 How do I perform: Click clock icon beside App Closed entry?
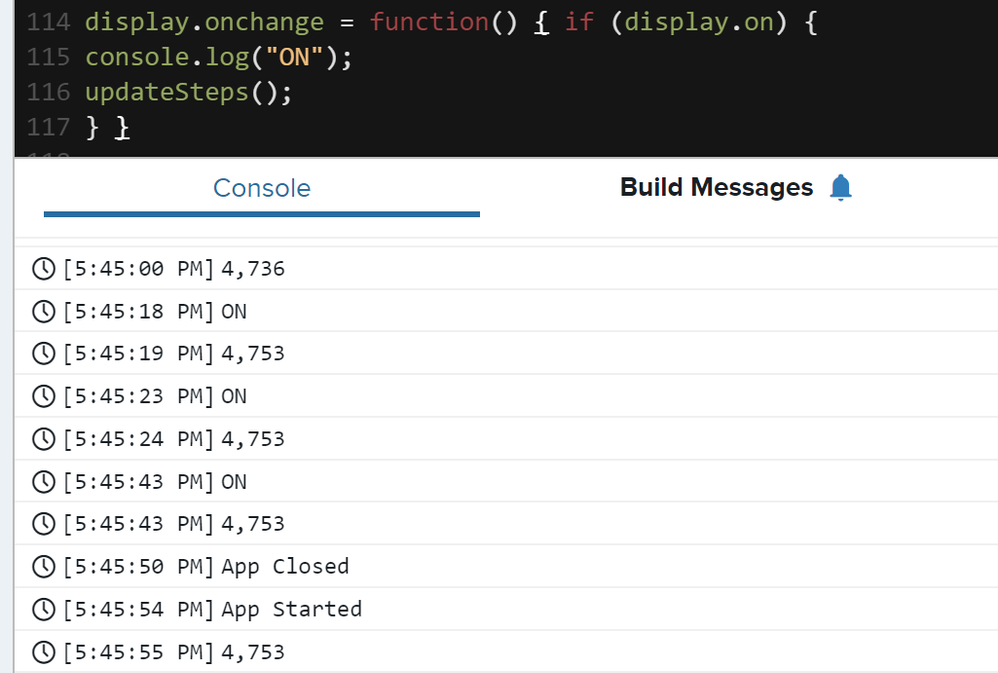[44, 567]
